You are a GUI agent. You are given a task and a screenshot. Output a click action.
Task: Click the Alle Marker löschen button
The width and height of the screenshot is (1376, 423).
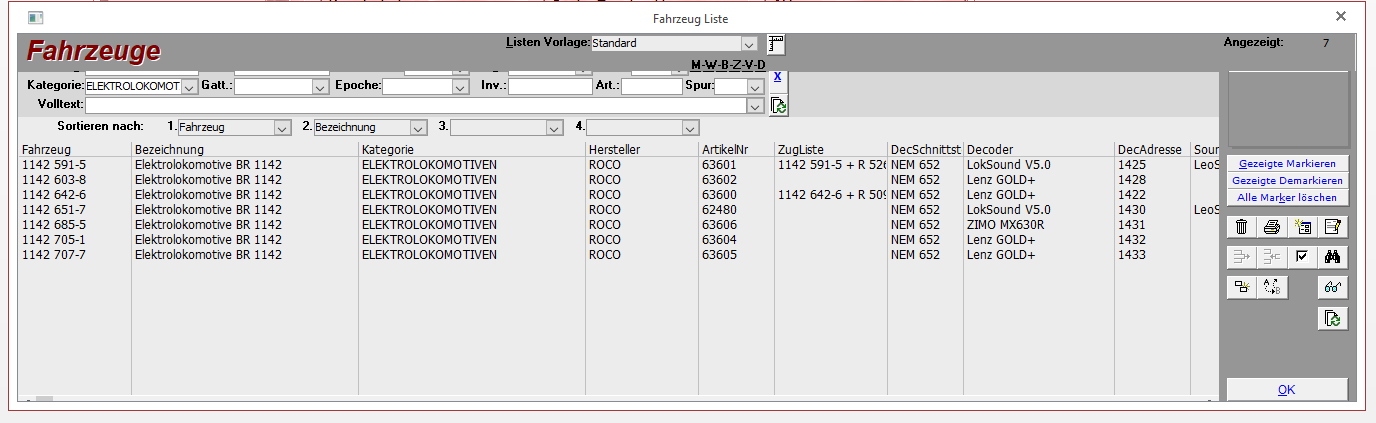tap(1287, 197)
